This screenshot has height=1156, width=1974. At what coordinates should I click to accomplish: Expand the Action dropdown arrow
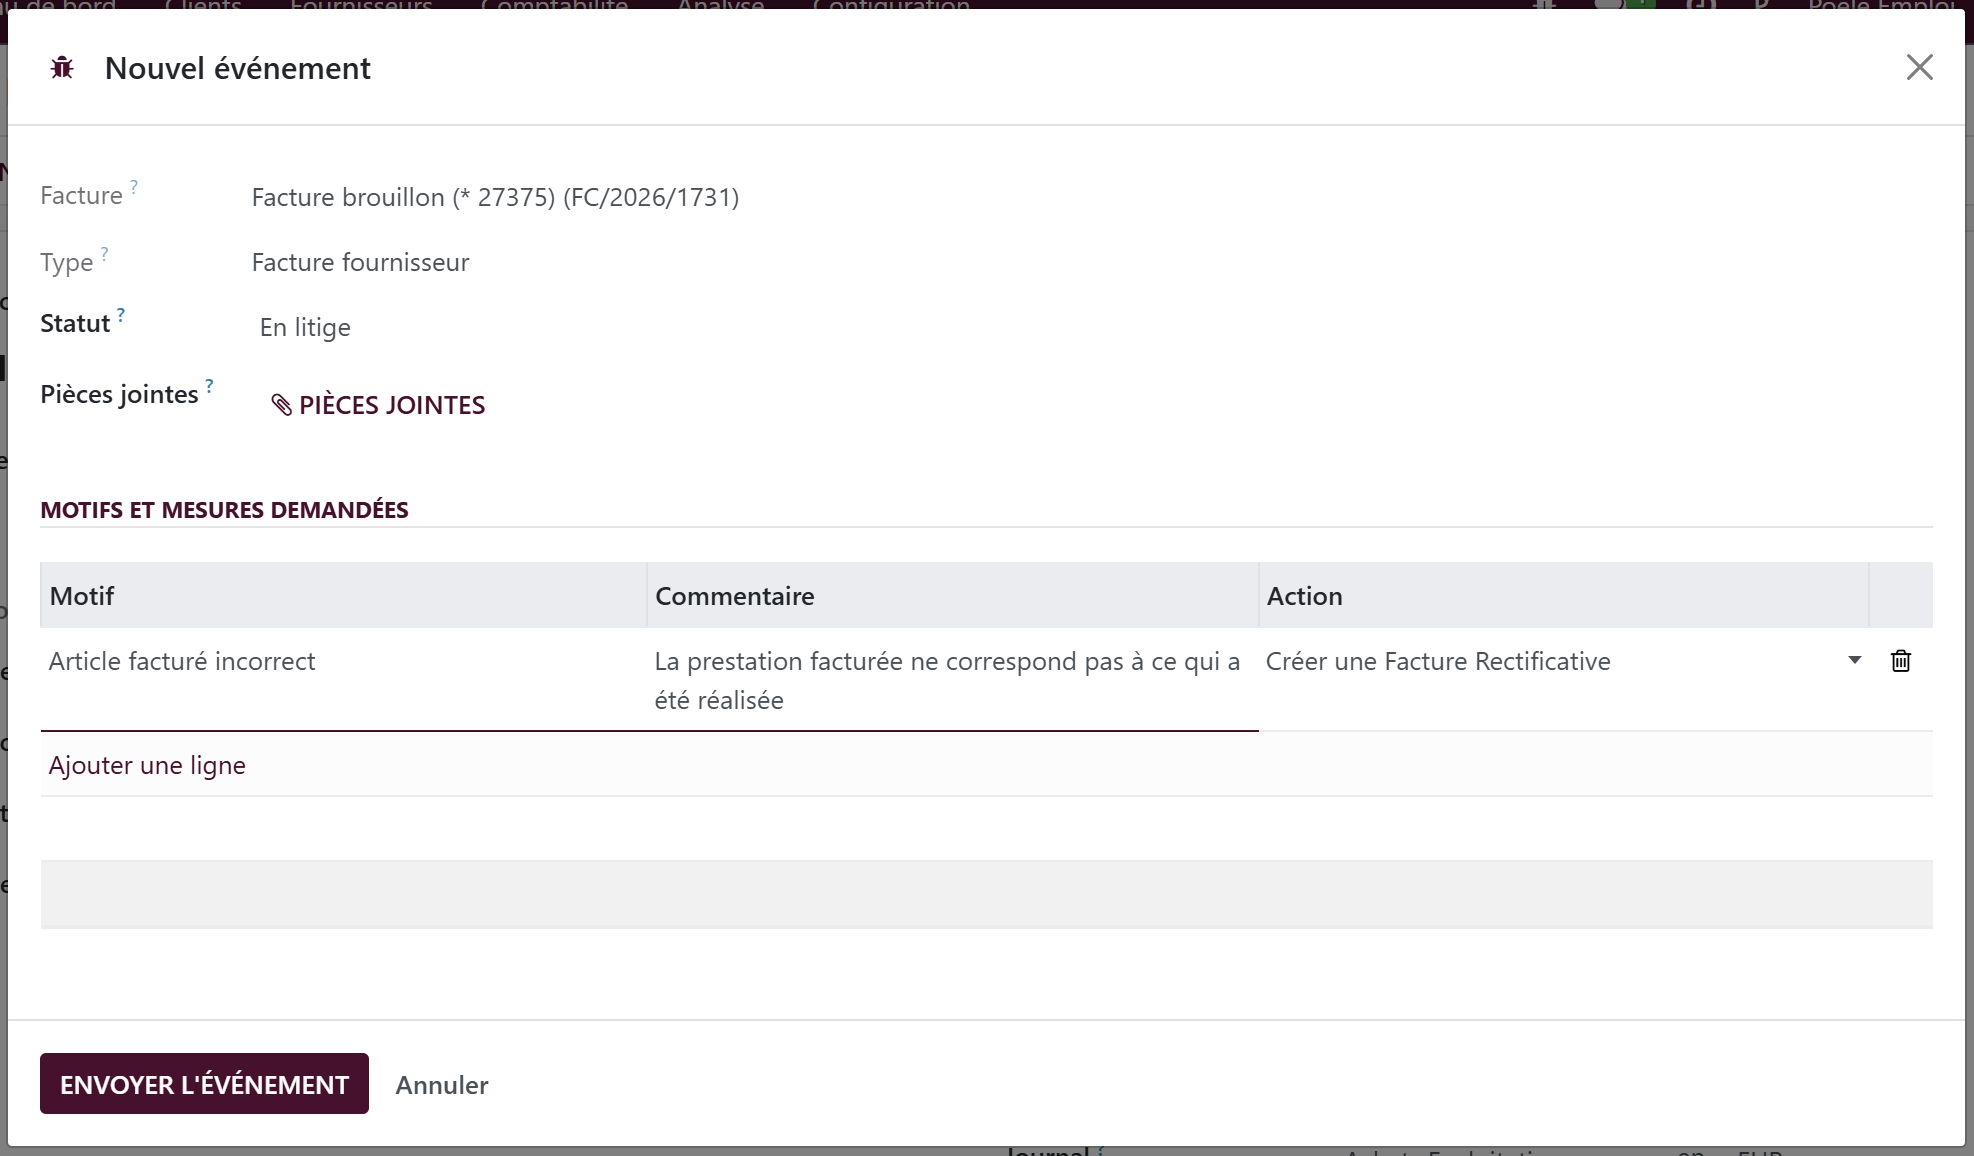[1854, 660]
